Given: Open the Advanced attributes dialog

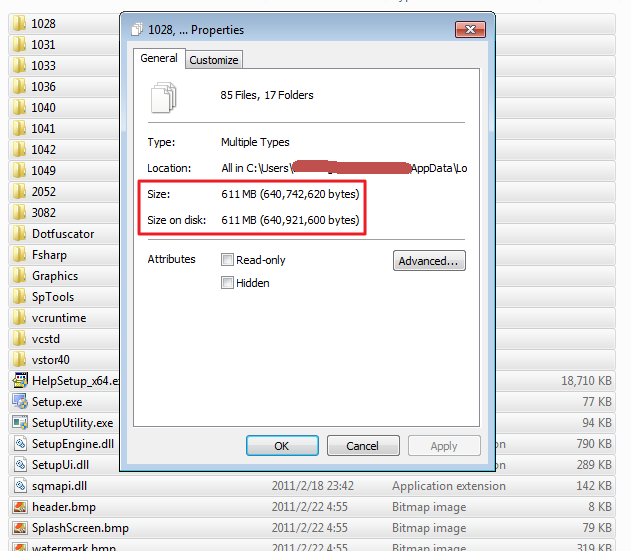Looking at the screenshot, I should [x=429, y=261].
